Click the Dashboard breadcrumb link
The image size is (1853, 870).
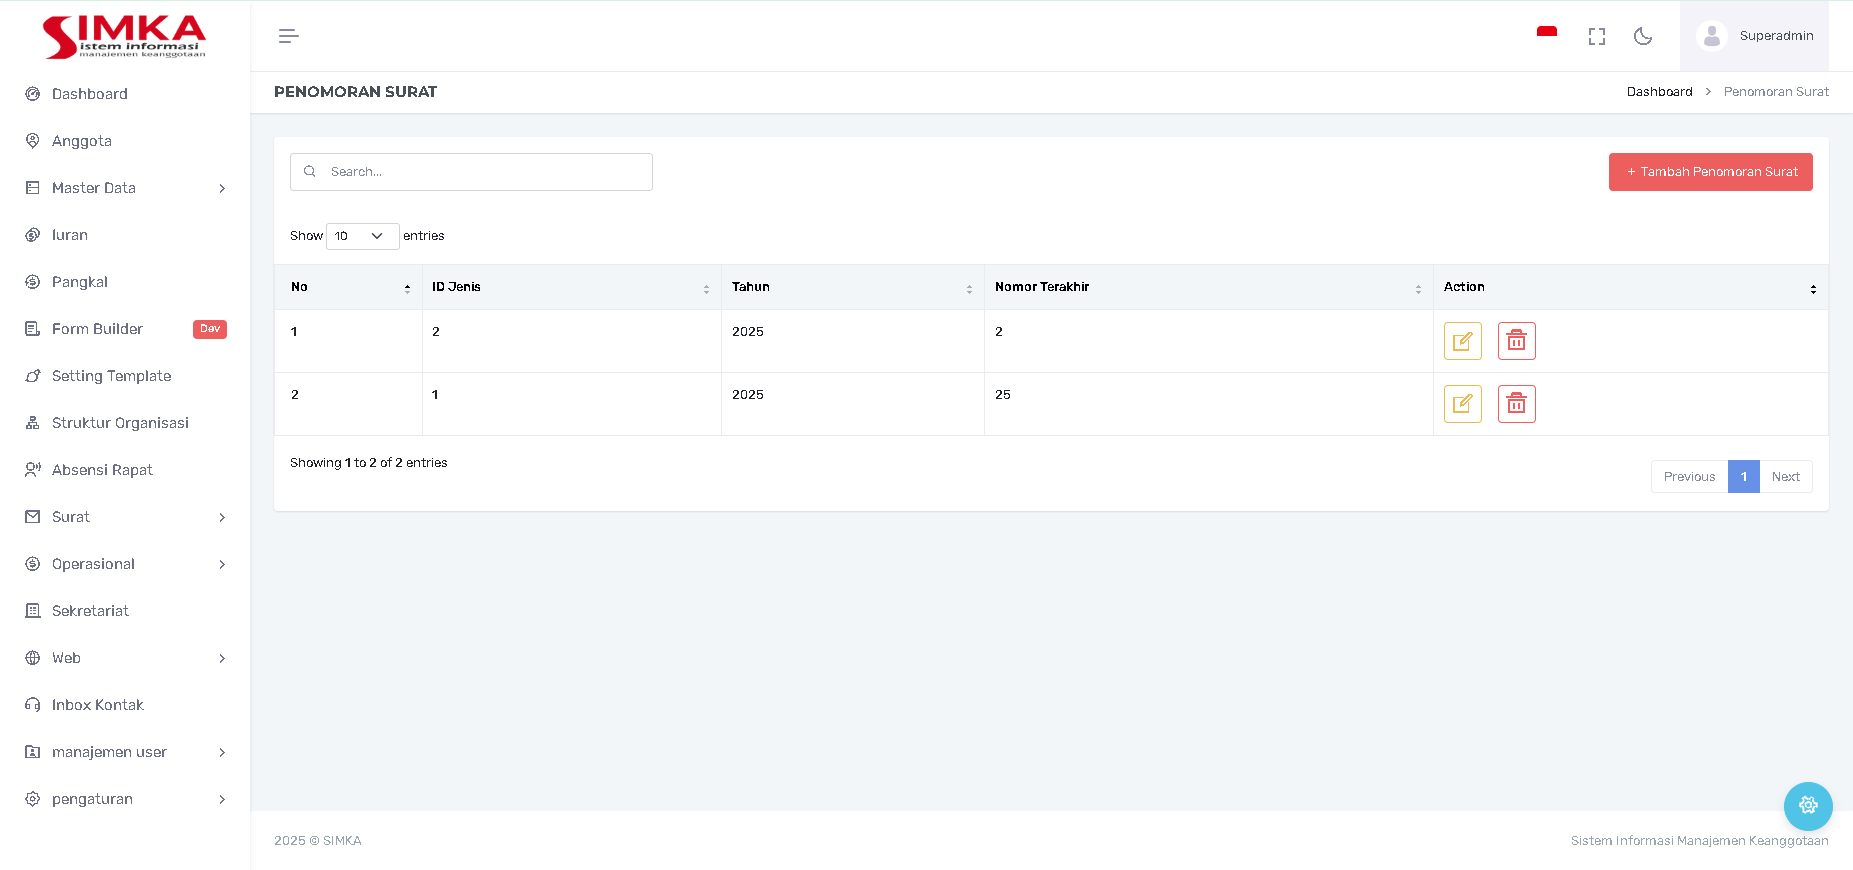[1659, 92]
